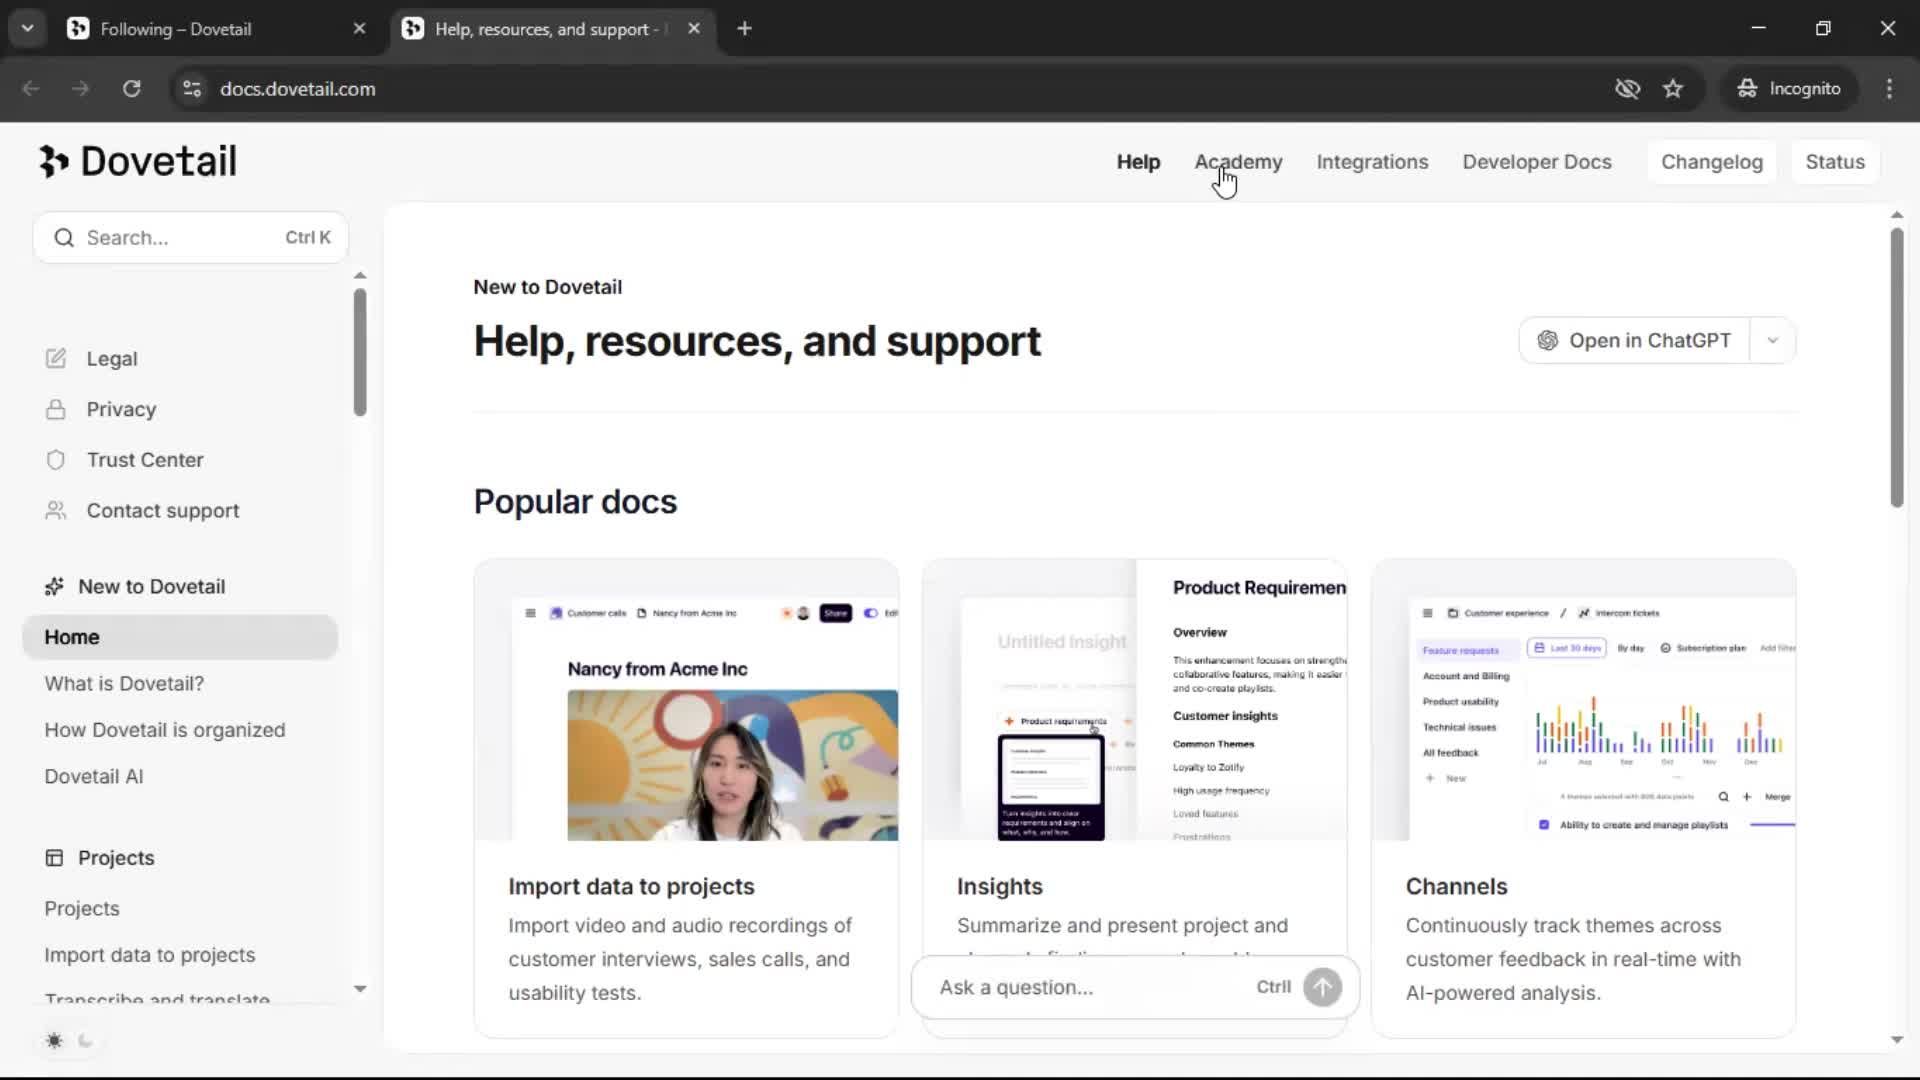The width and height of the screenshot is (1920, 1080).
Task: Click the Dovetail logo icon
Action: 53,161
